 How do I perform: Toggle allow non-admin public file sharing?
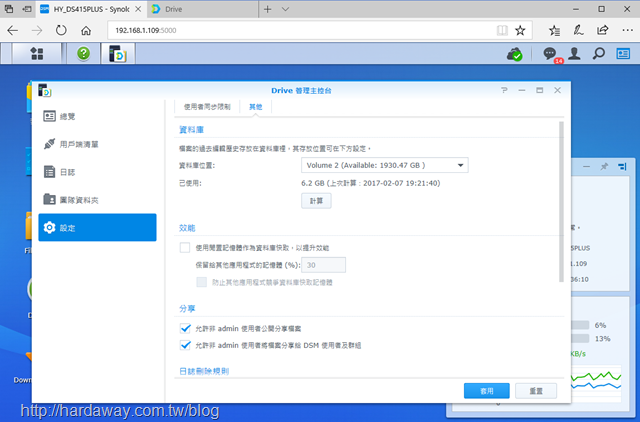tap(185, 328)
